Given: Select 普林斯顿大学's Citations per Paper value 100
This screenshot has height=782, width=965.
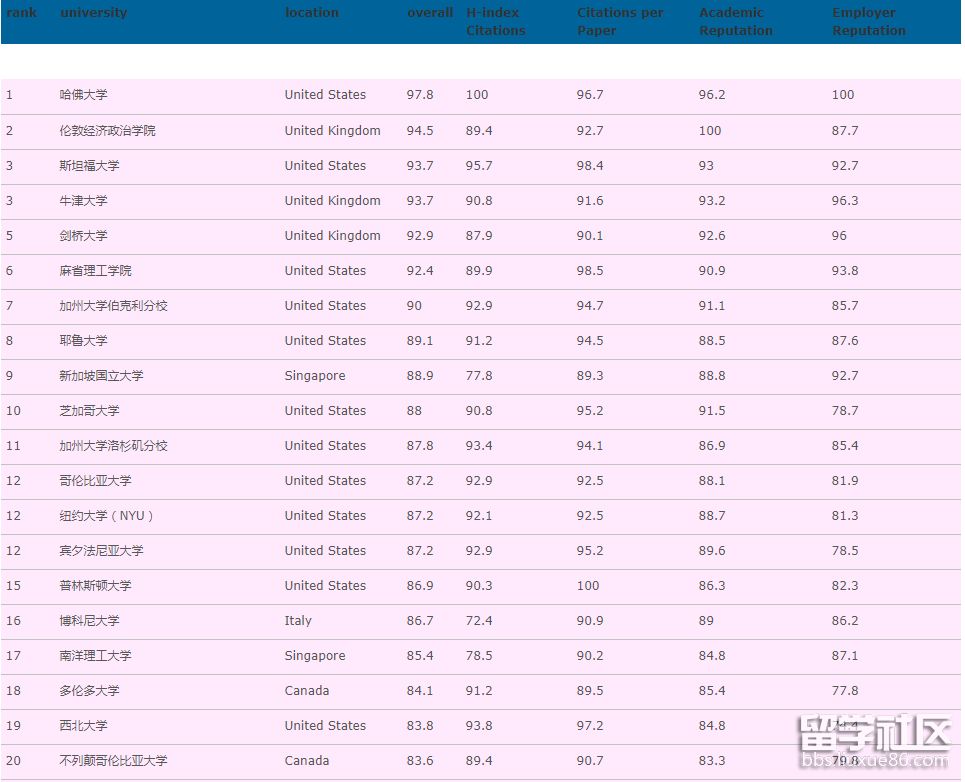Looking at the screenshot, I should pyautogui.click(x=588, y=586).
